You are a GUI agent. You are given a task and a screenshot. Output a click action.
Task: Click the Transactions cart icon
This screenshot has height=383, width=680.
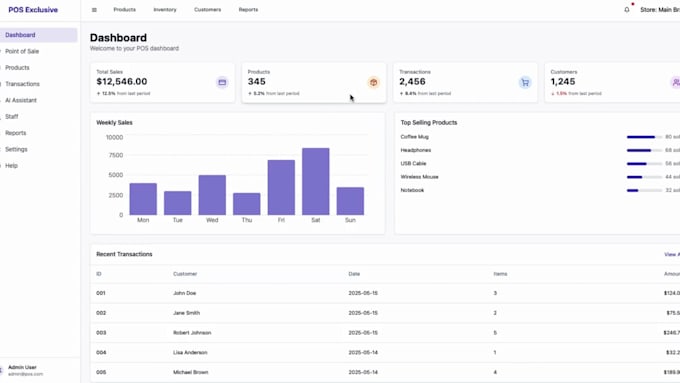click(x=525, y=82)
